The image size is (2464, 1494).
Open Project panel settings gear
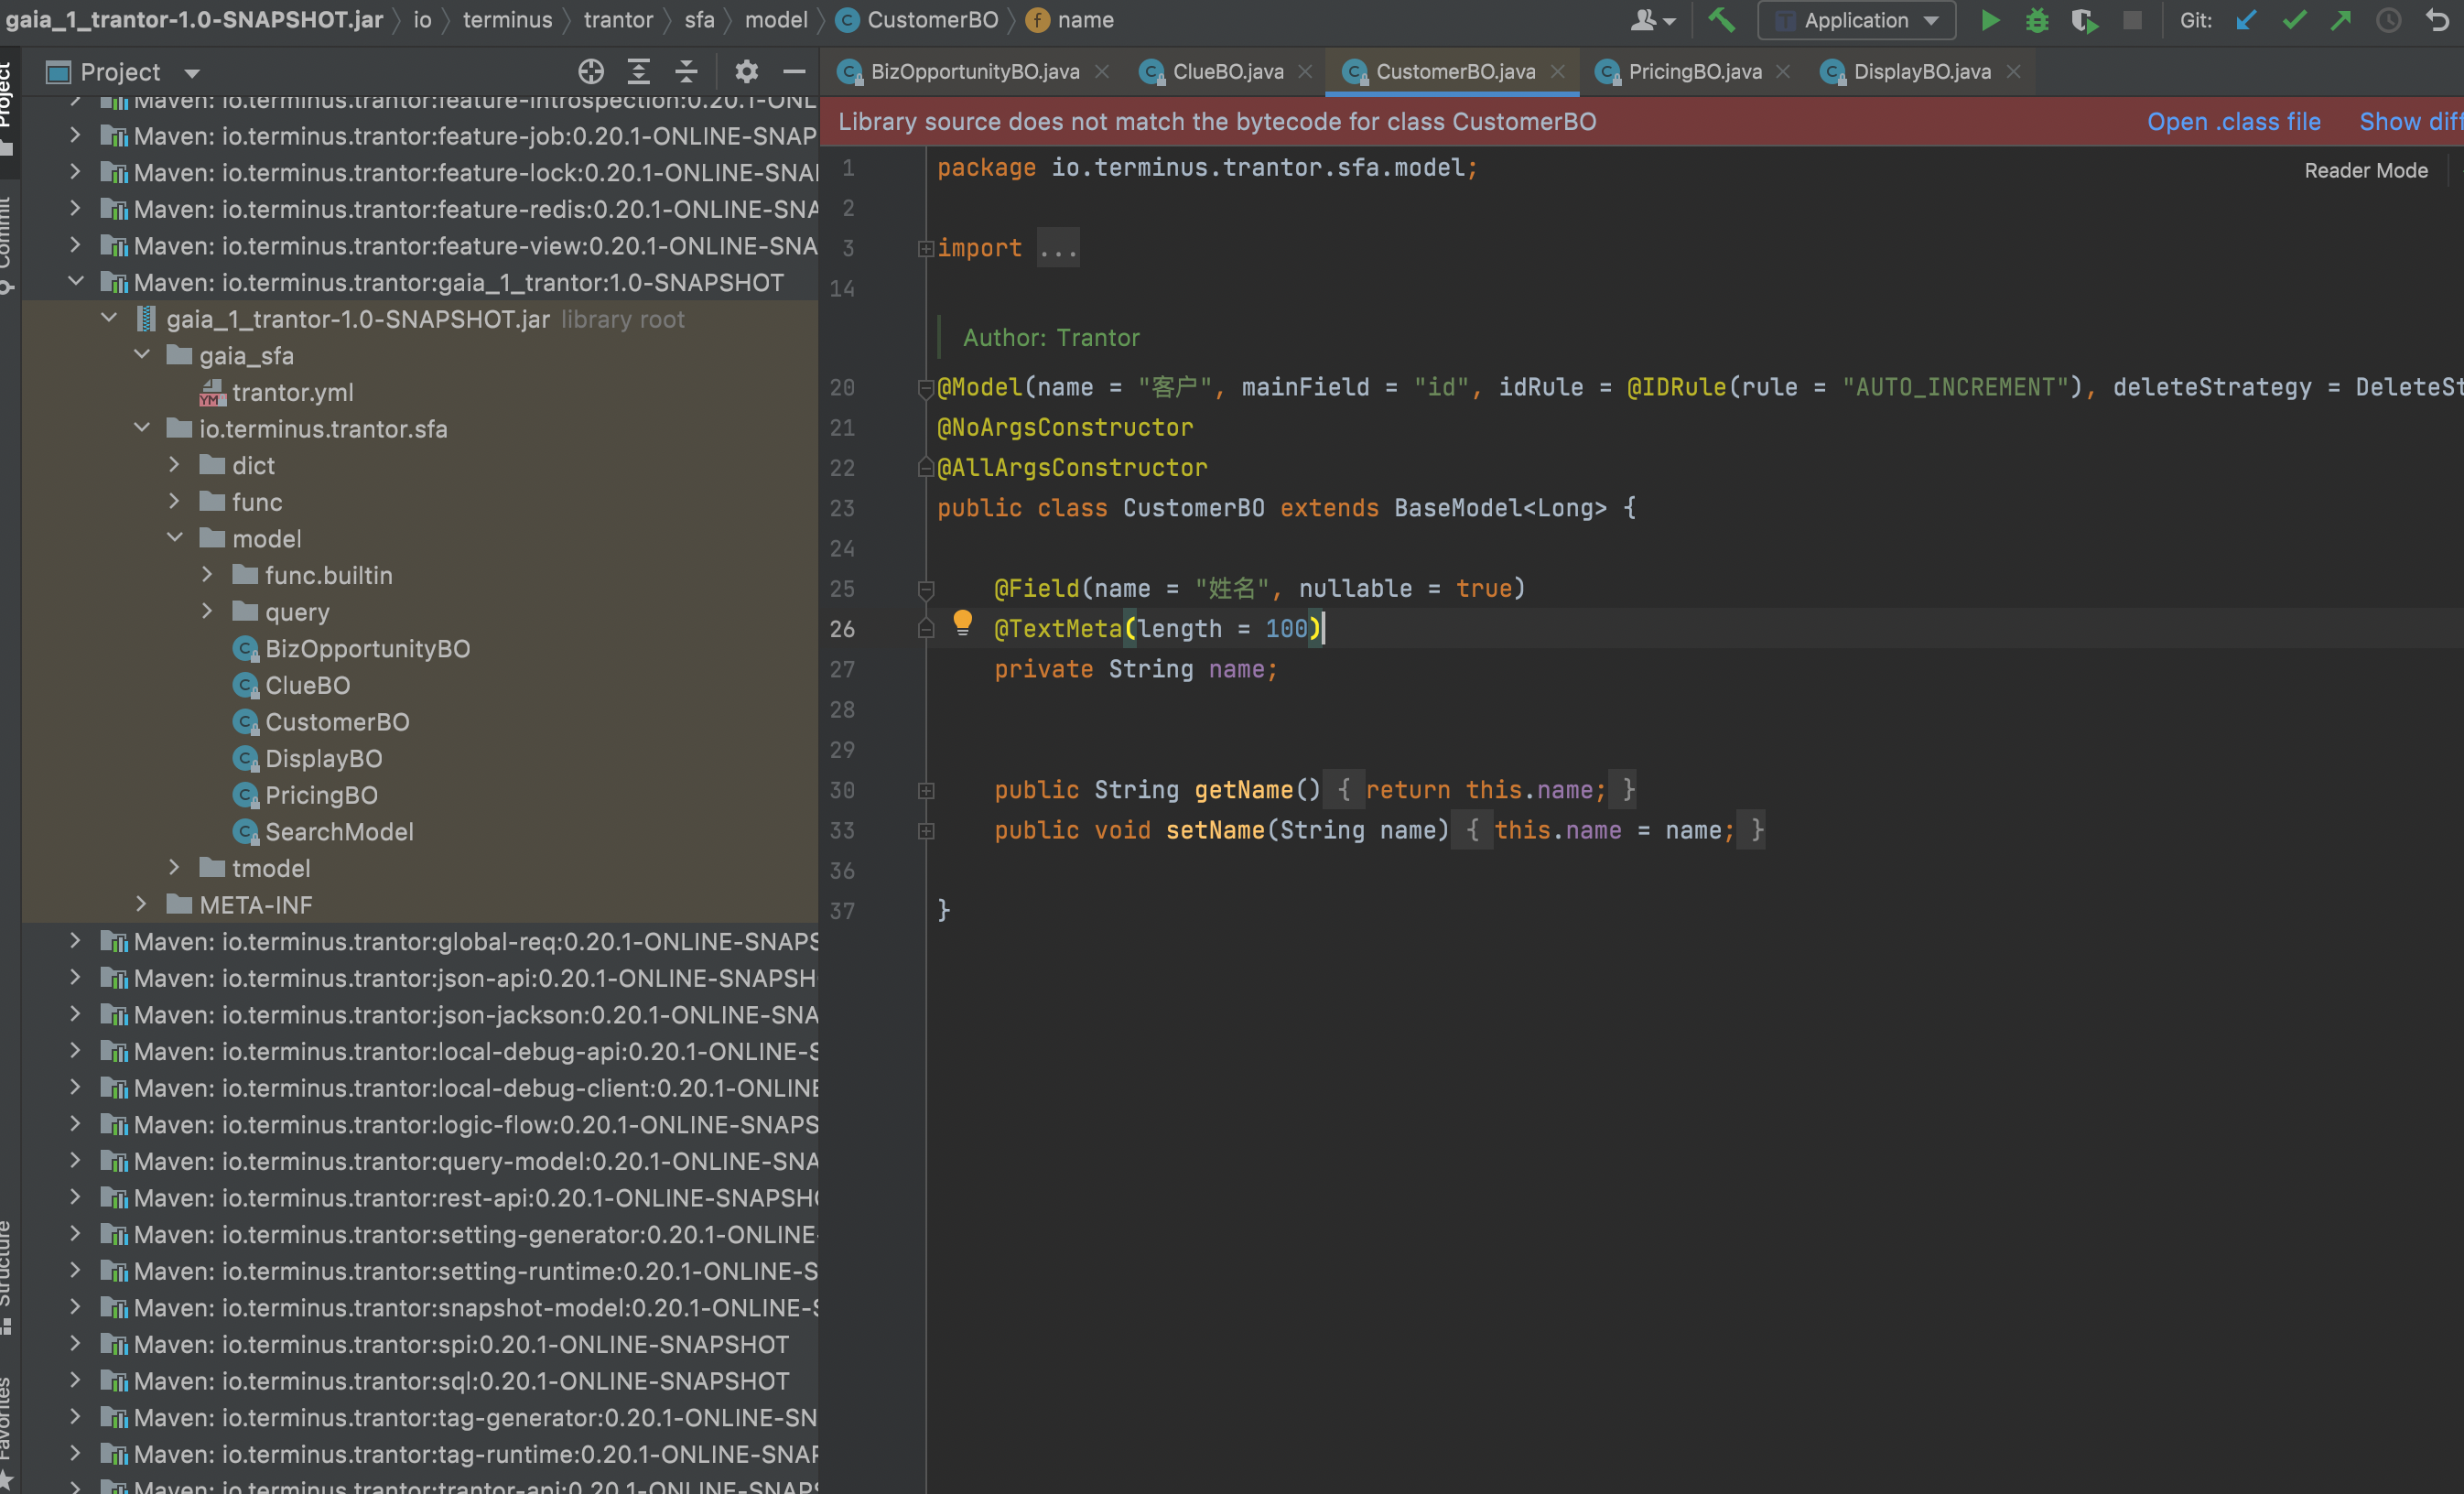(x=746, y=71)
